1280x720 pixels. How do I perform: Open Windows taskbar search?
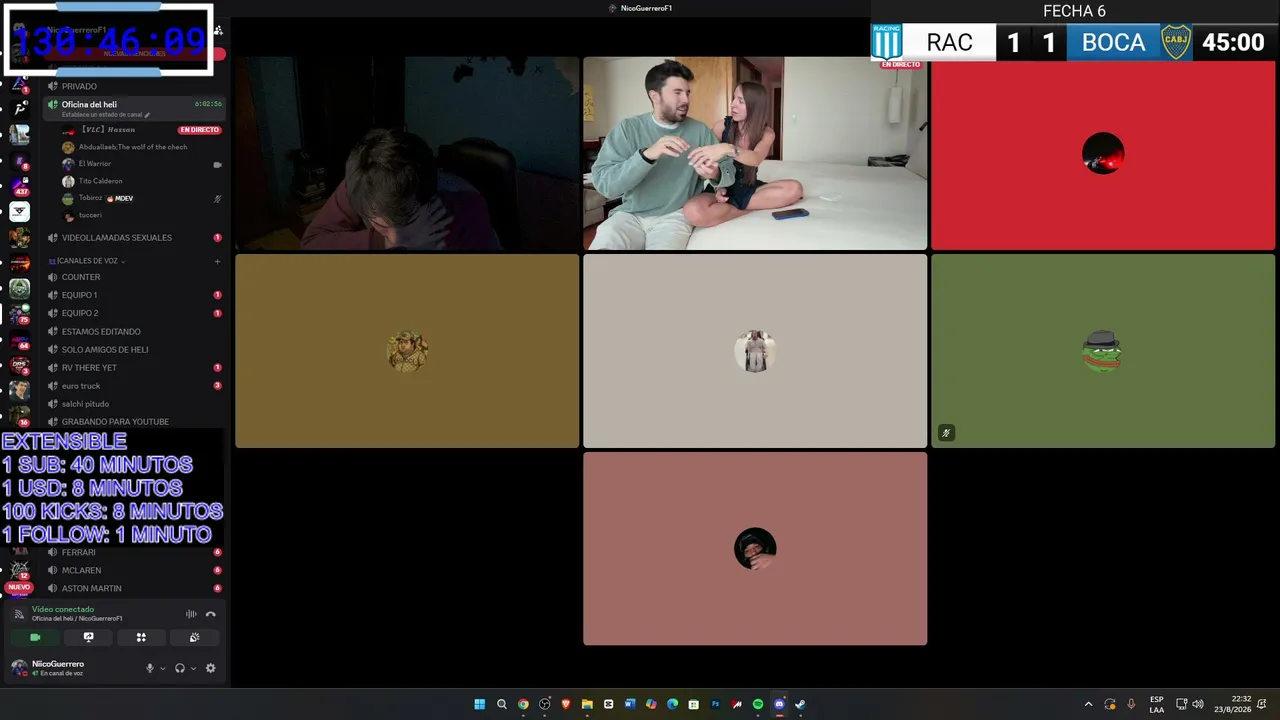click(502, 704)
